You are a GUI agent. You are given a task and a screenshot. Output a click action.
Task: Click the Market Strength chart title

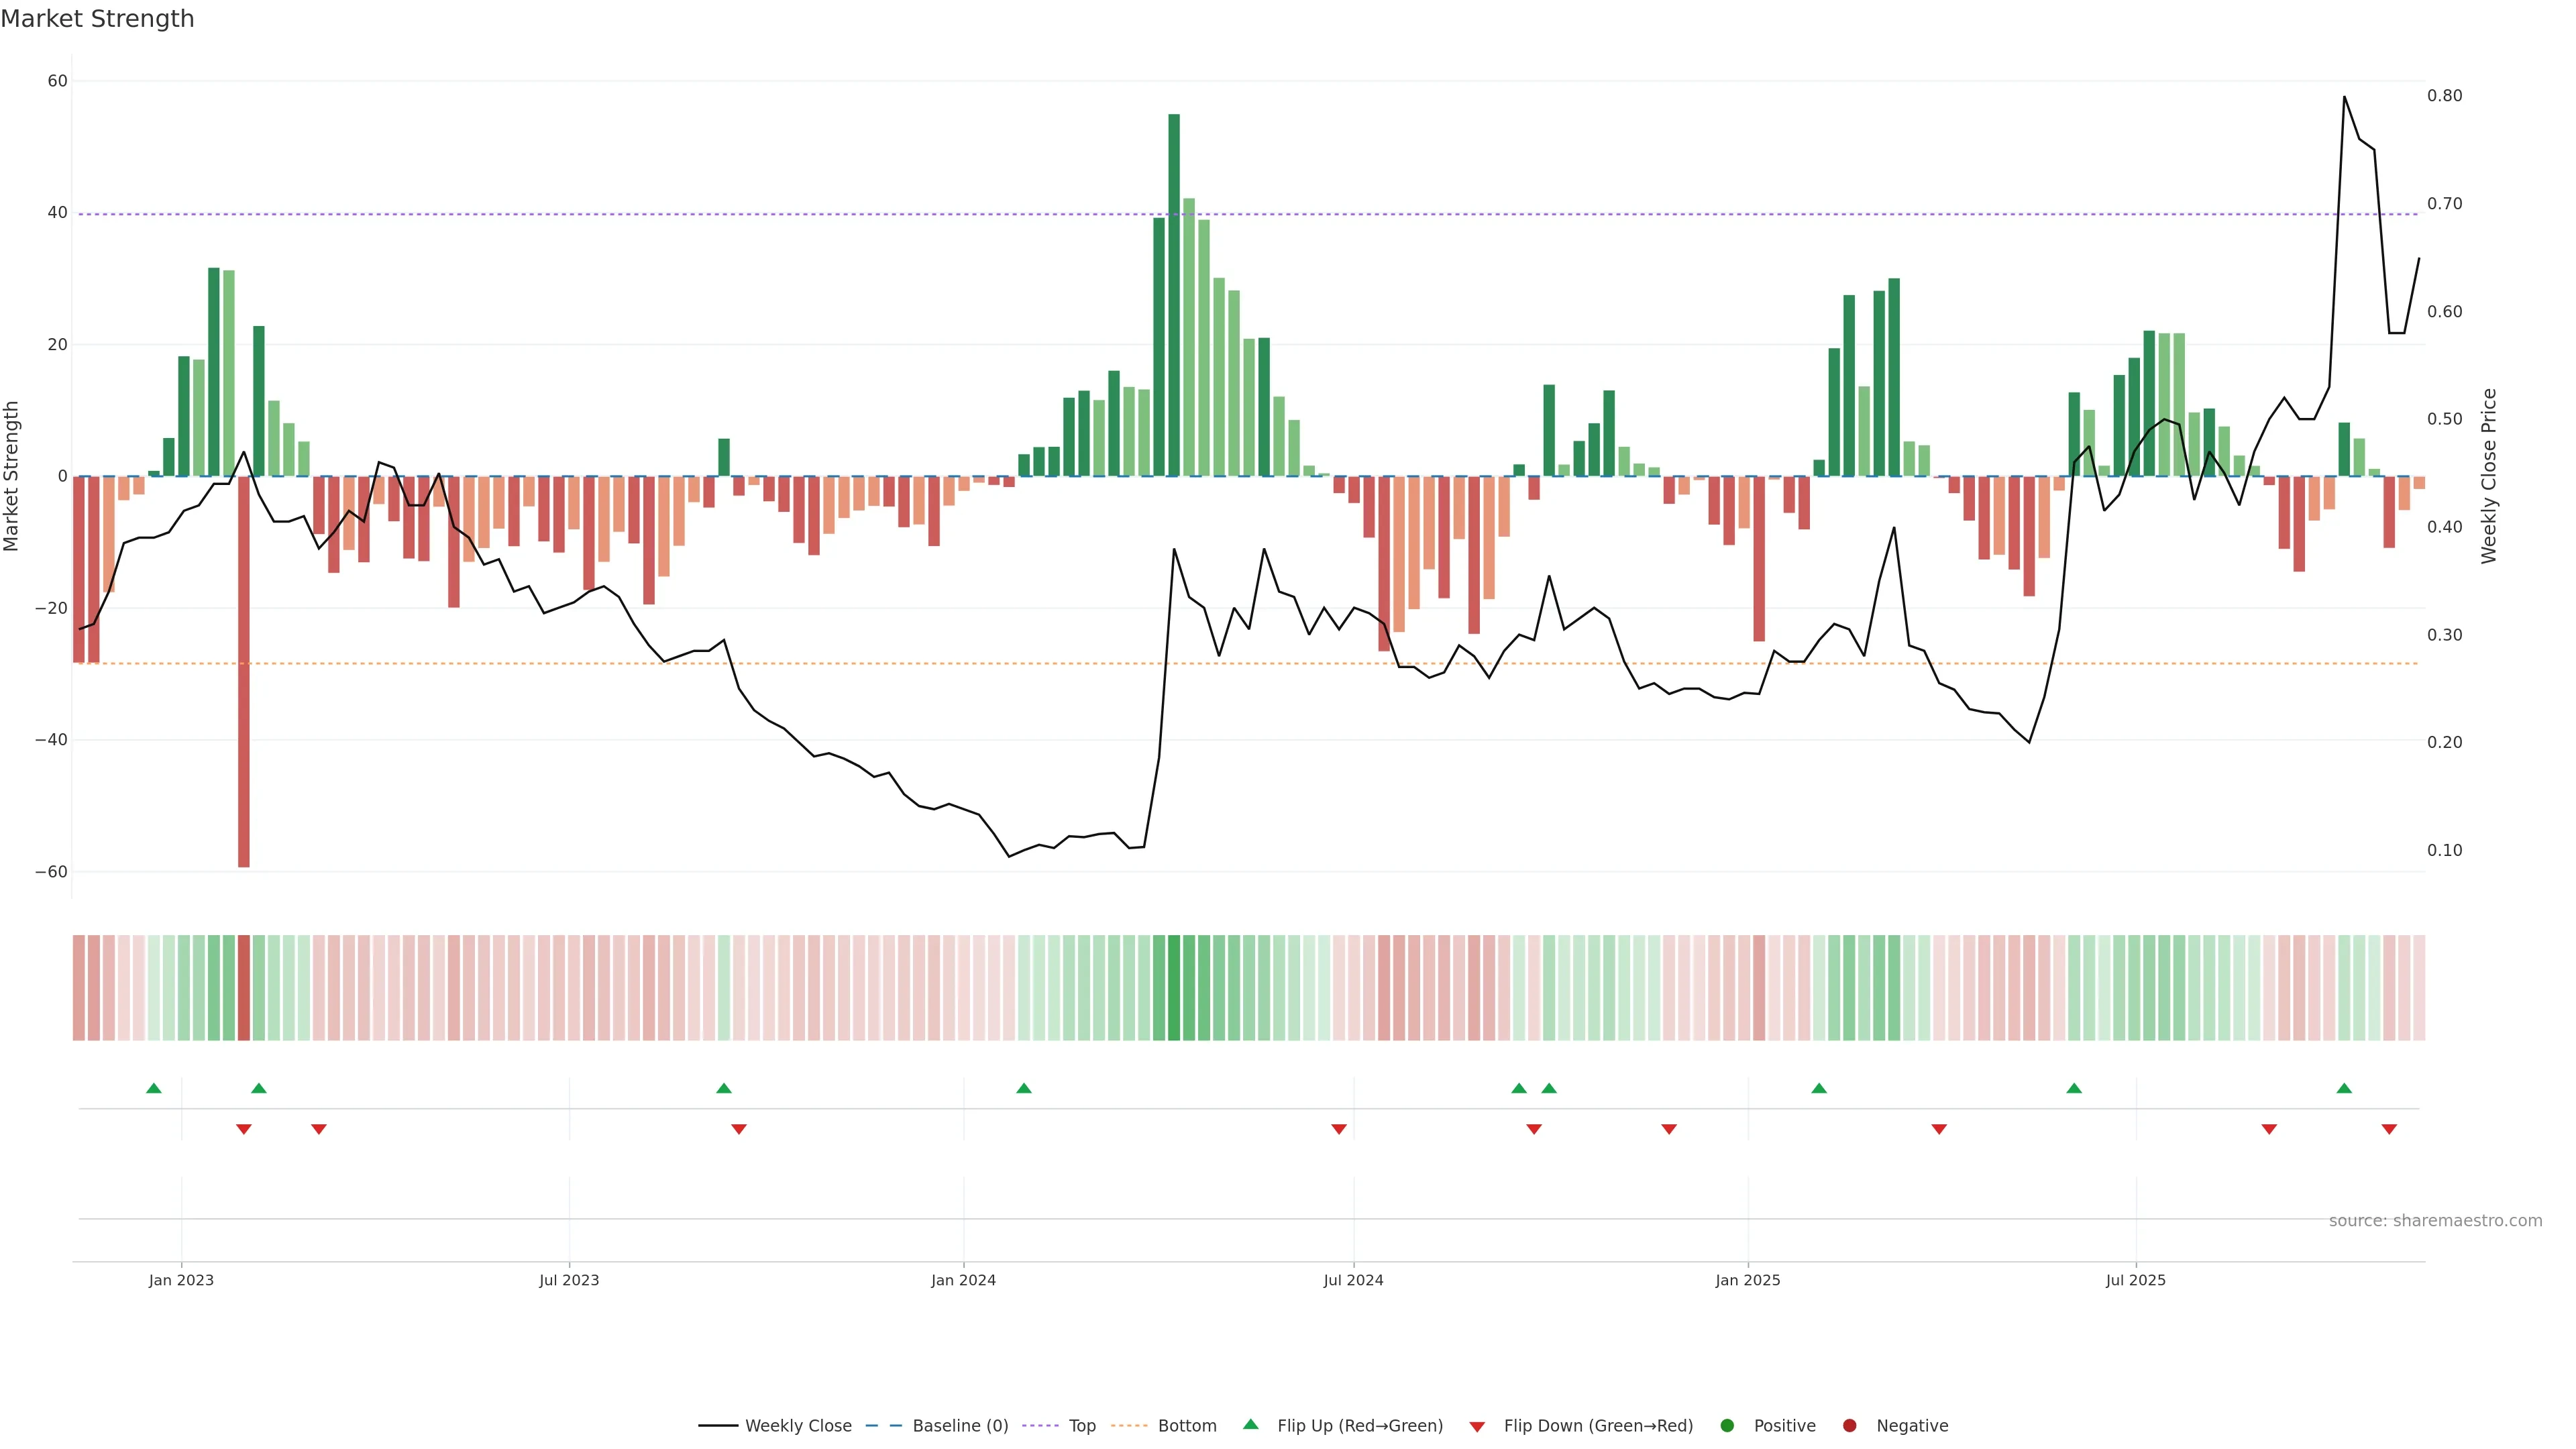pyautogui.click(x=97, y=19)
